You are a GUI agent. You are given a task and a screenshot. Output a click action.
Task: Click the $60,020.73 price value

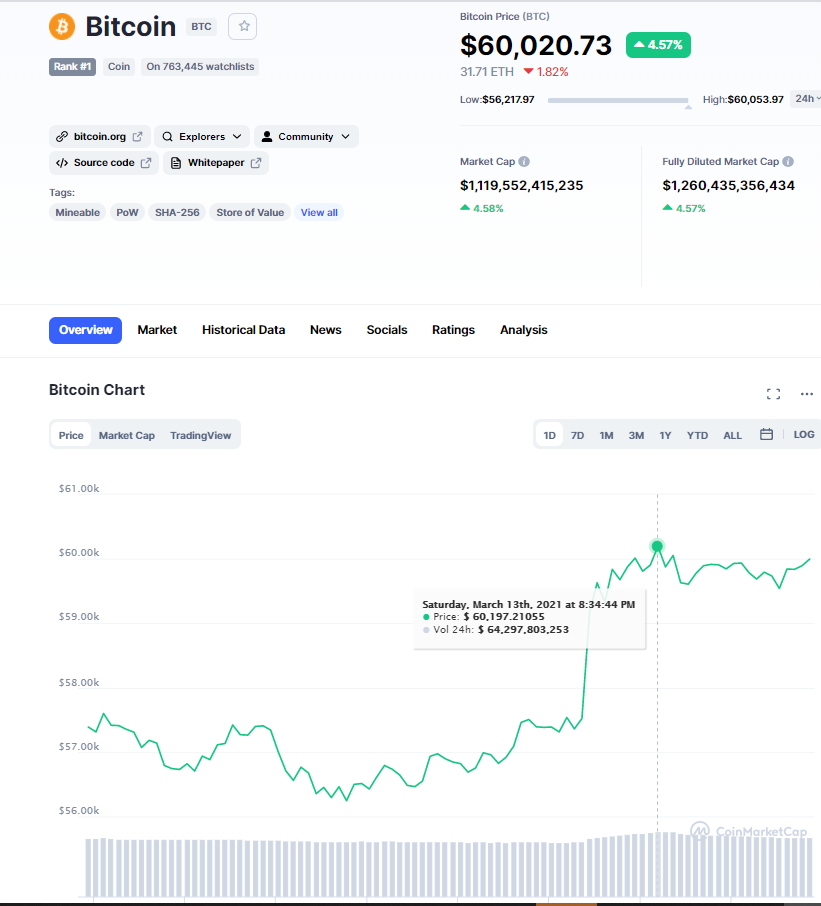click(536, 46)
